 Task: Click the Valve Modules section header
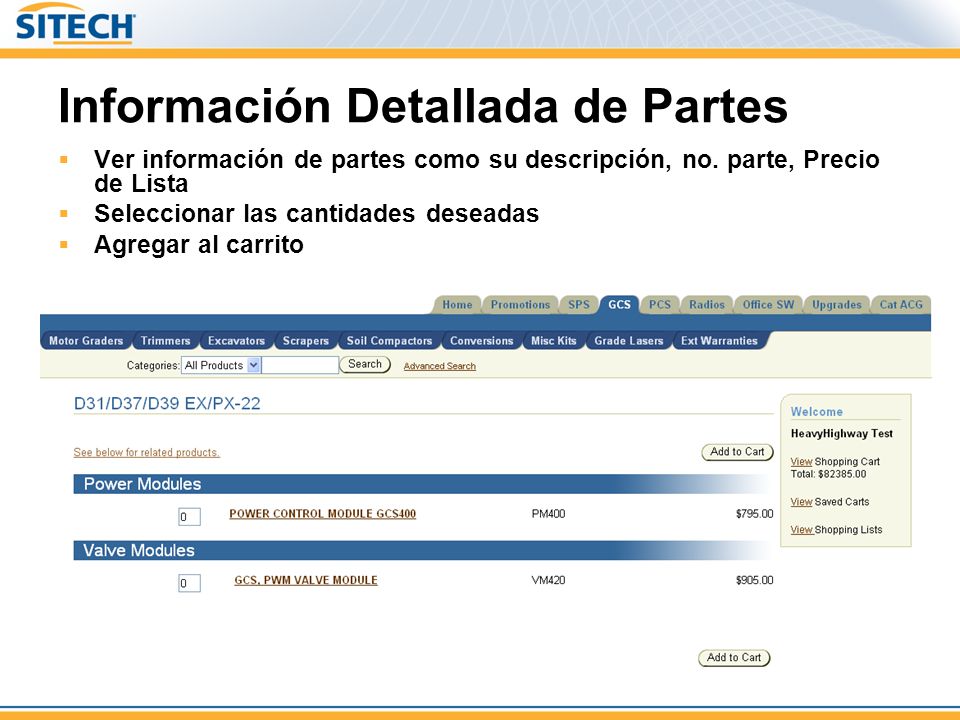[x=422, y=550]
